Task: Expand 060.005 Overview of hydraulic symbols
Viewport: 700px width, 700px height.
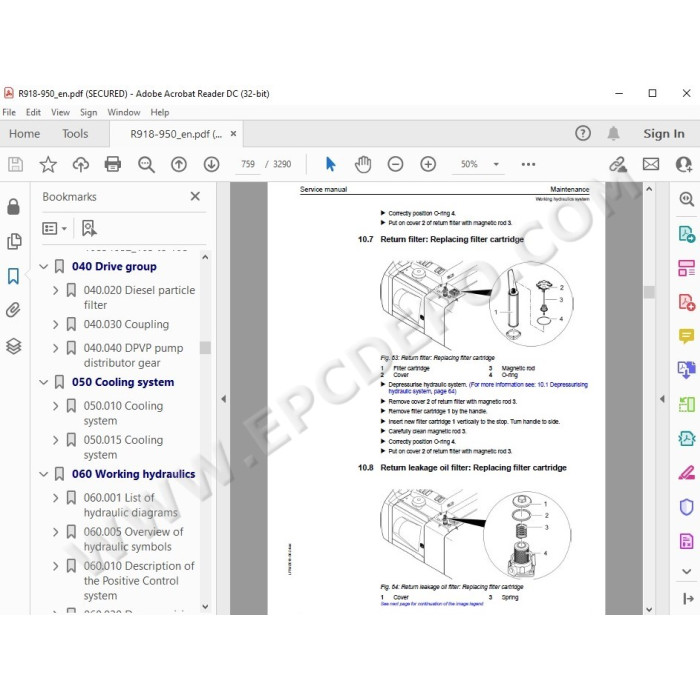Action: click(55, 532)
